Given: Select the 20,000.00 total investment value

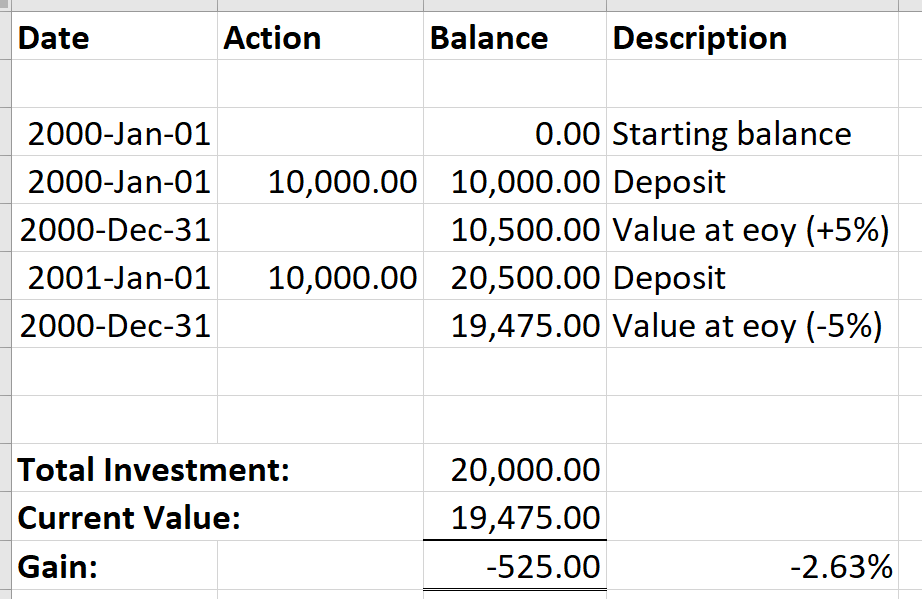Looking at the screenshot, I should coord(515,469).
